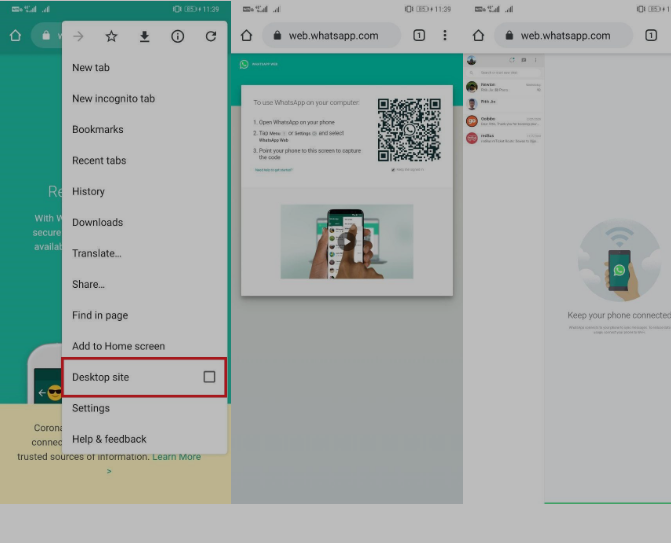Click the QR code image
Viewport: 671px width, 543px height.
click(x=409, y=130)
